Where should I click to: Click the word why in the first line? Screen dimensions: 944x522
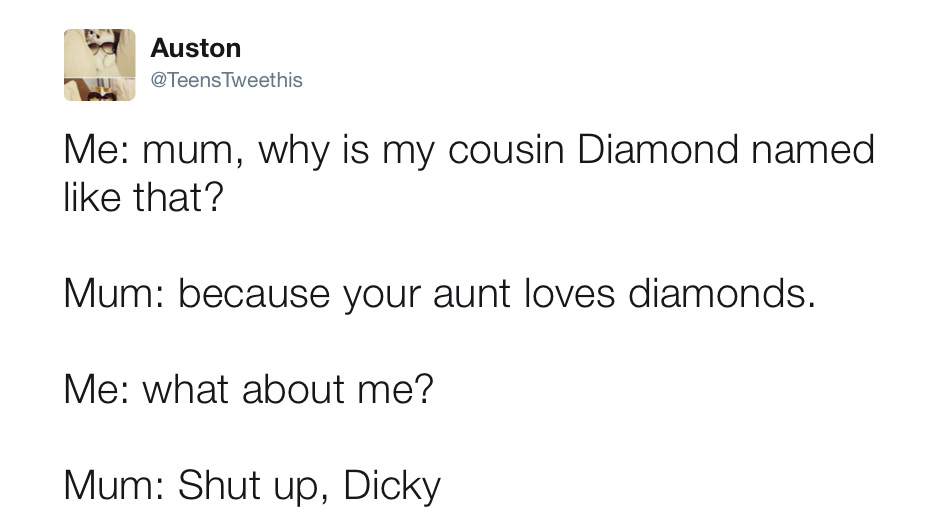tap(294, 151)
